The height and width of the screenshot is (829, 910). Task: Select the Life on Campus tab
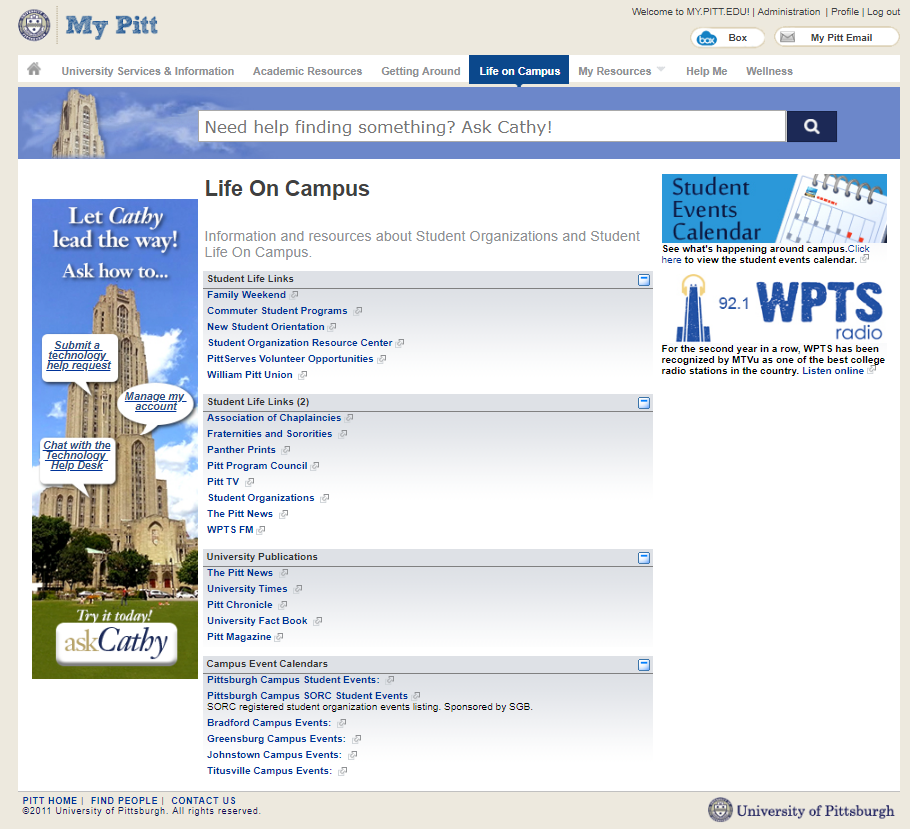519,71
